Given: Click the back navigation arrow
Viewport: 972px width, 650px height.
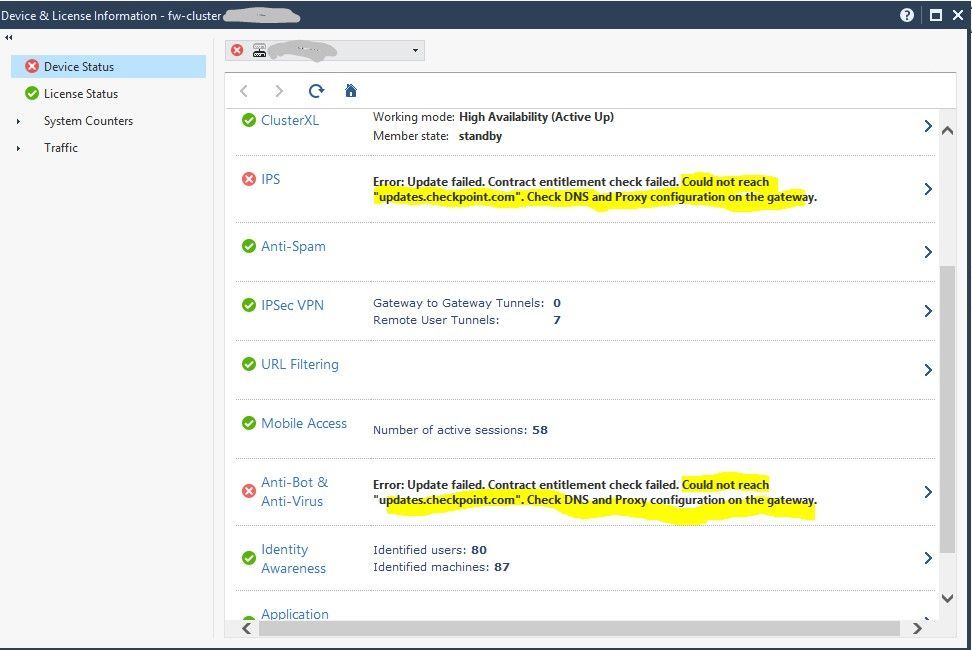Looking at the screenshot, I should [x=244, y=91].
